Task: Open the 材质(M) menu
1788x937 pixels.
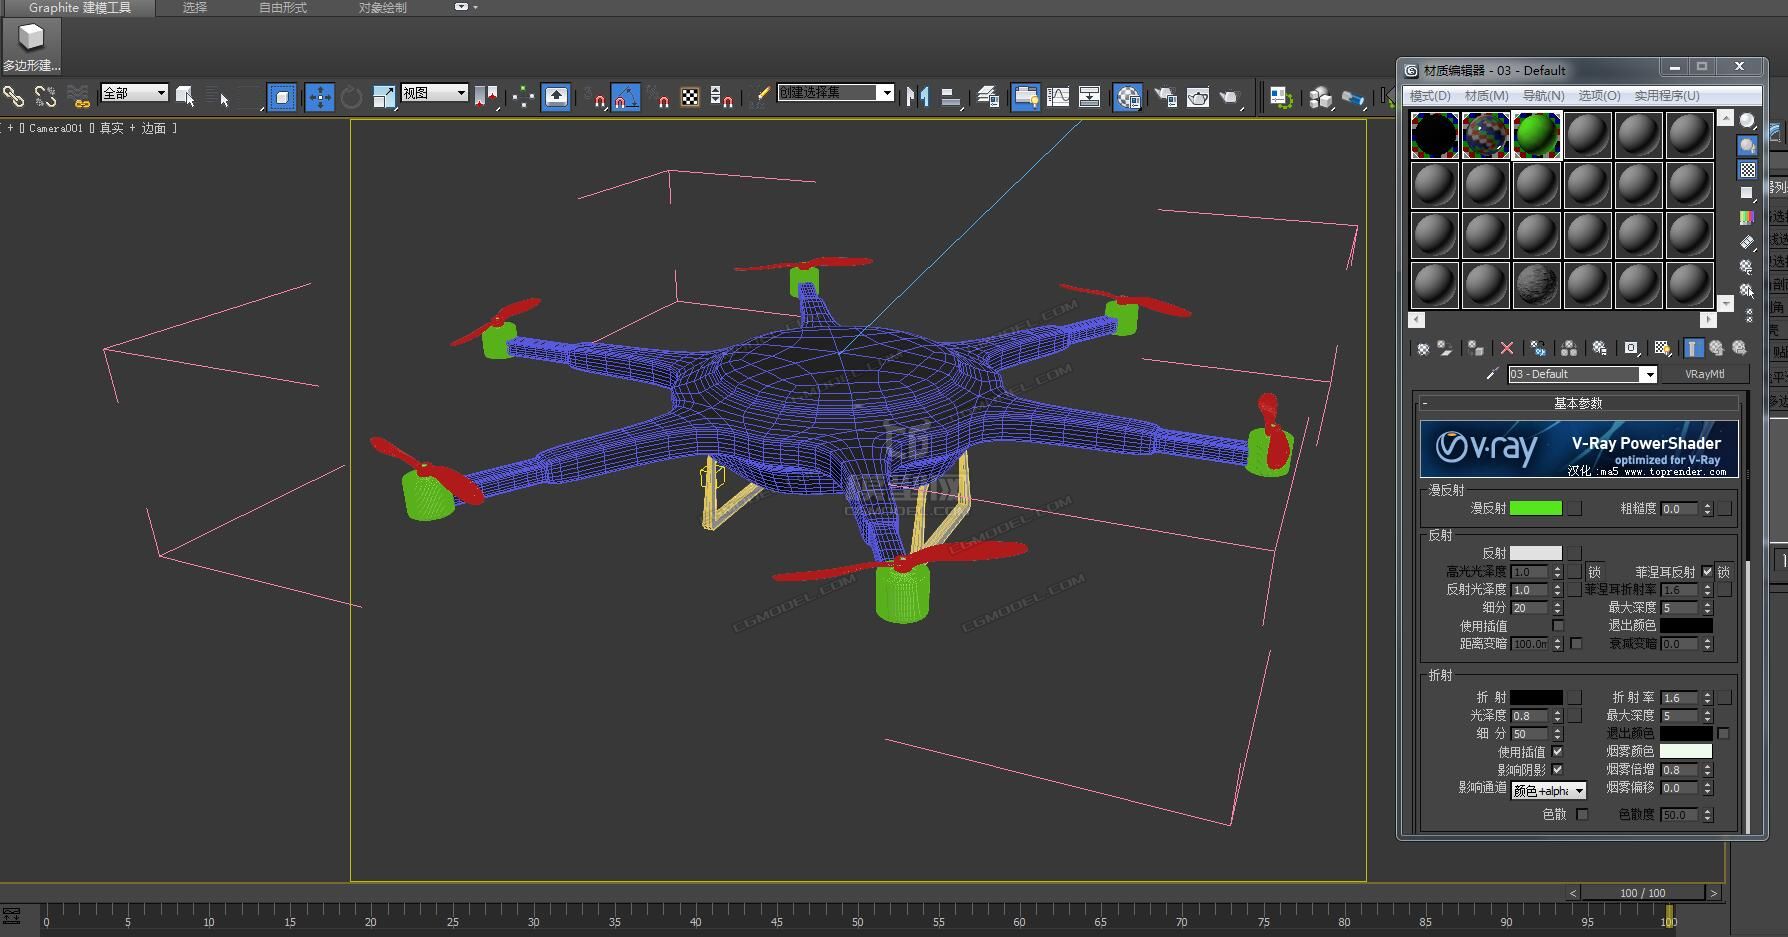Action: (1486, 96)
